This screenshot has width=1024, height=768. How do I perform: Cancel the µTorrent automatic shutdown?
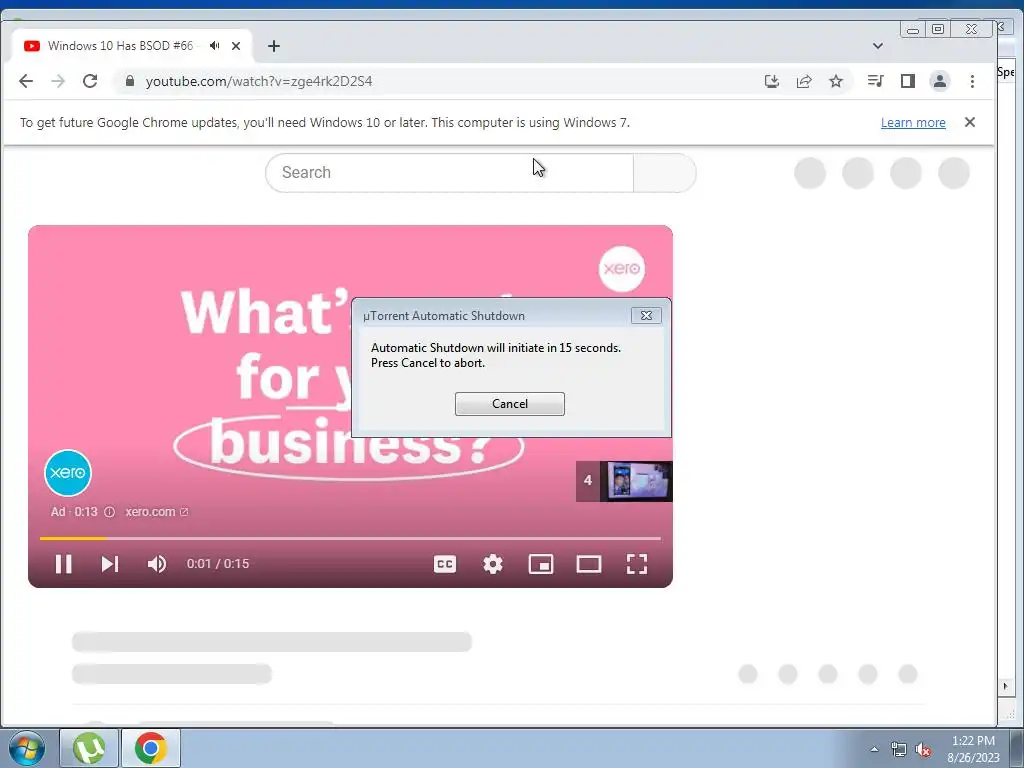click(509, 404)
